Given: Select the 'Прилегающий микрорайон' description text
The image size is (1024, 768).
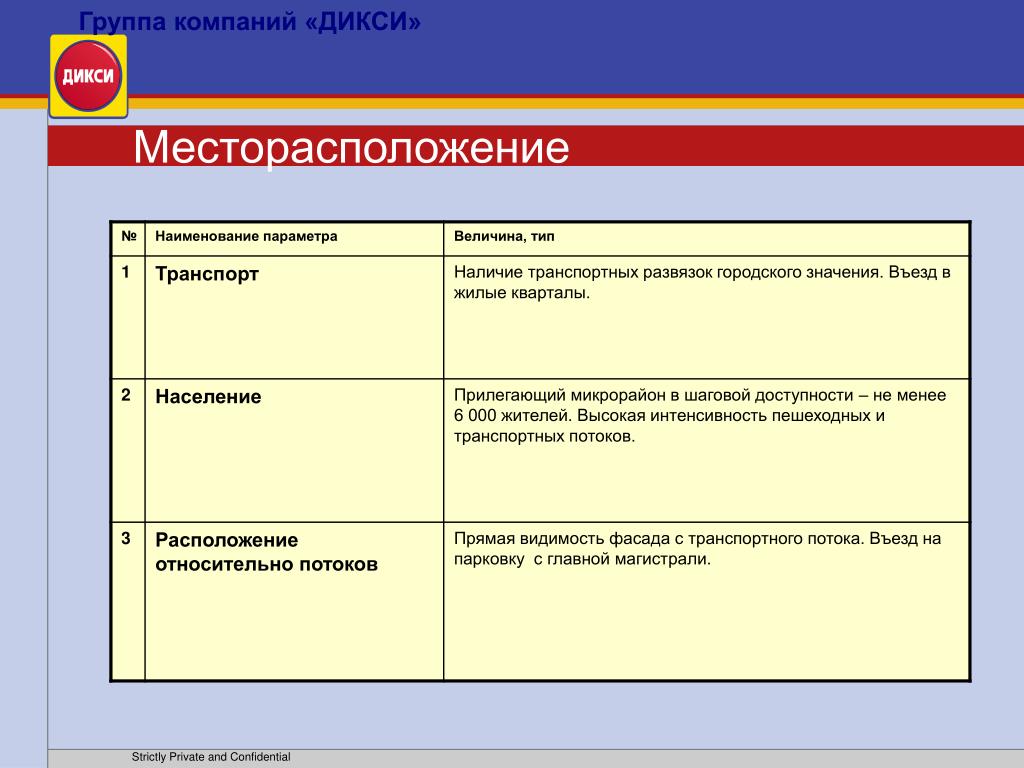Looking at the screenshot, I should pos(700,415).
